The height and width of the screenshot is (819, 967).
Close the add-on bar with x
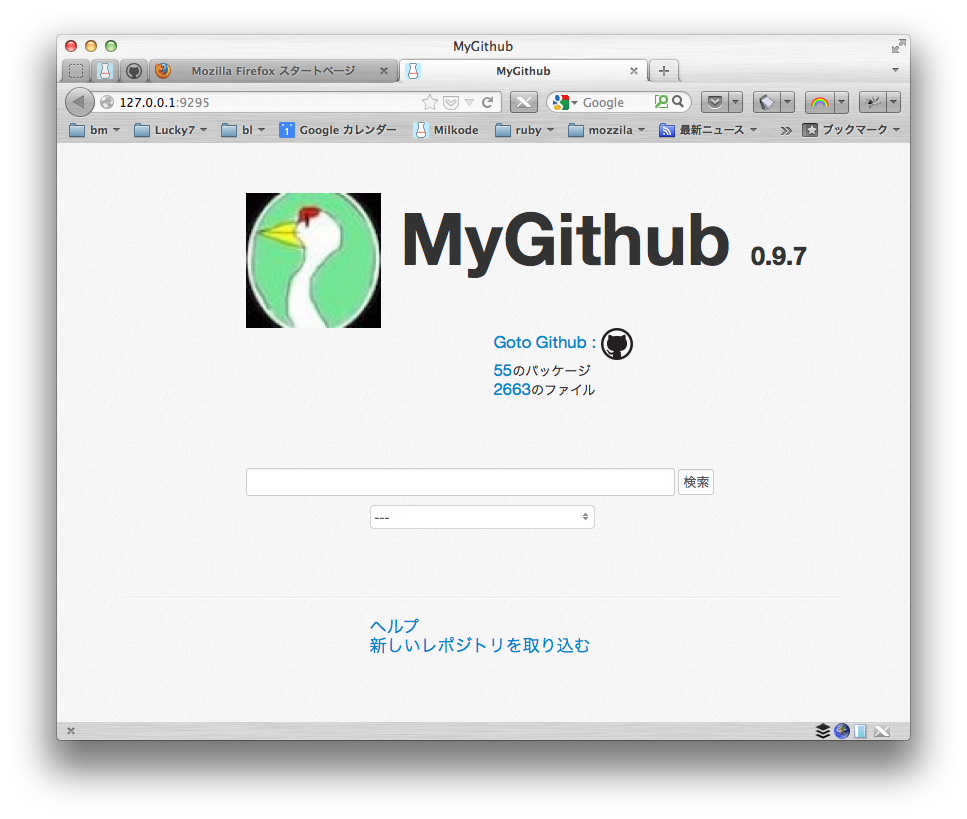(x=71, y=731)
